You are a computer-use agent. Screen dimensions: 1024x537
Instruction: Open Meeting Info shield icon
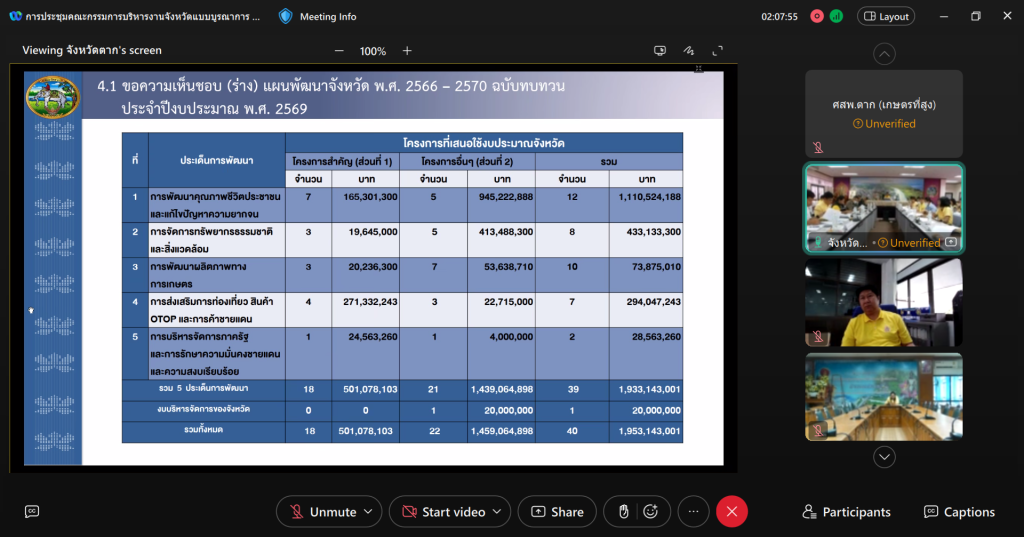click(286, 16)
